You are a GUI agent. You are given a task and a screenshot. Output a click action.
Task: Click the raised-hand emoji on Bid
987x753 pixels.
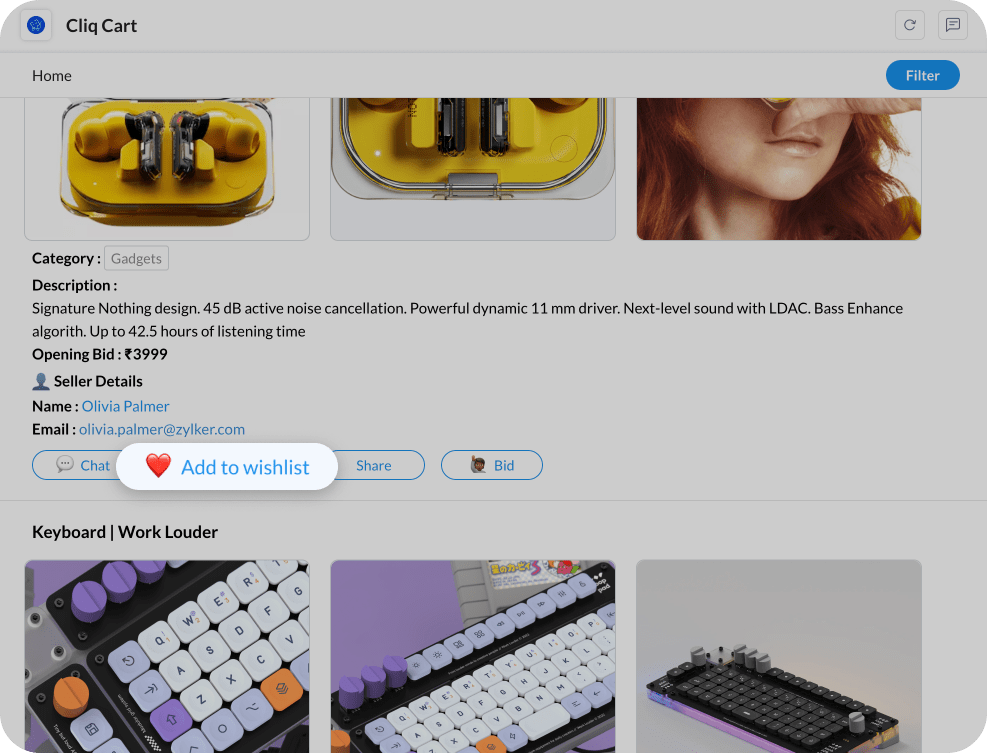(x=478, y=465)
